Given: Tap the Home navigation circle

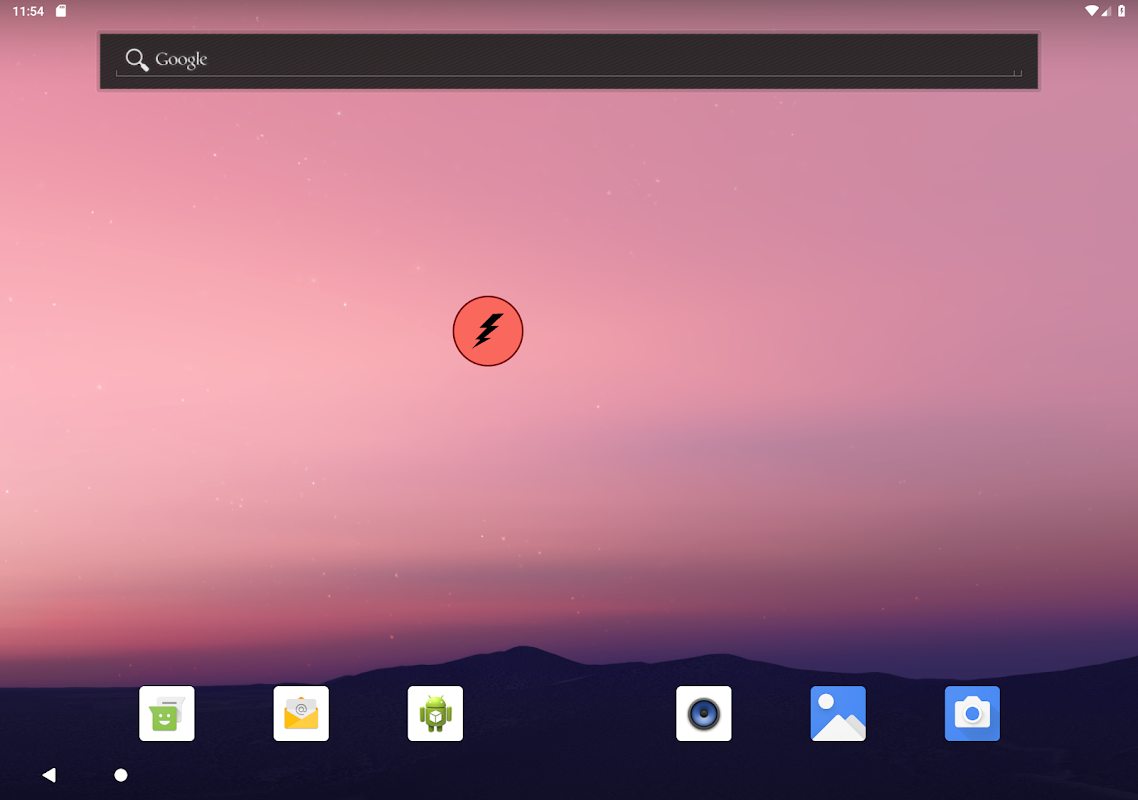Looking at the screenshot, I should click(x=121, y=775).
